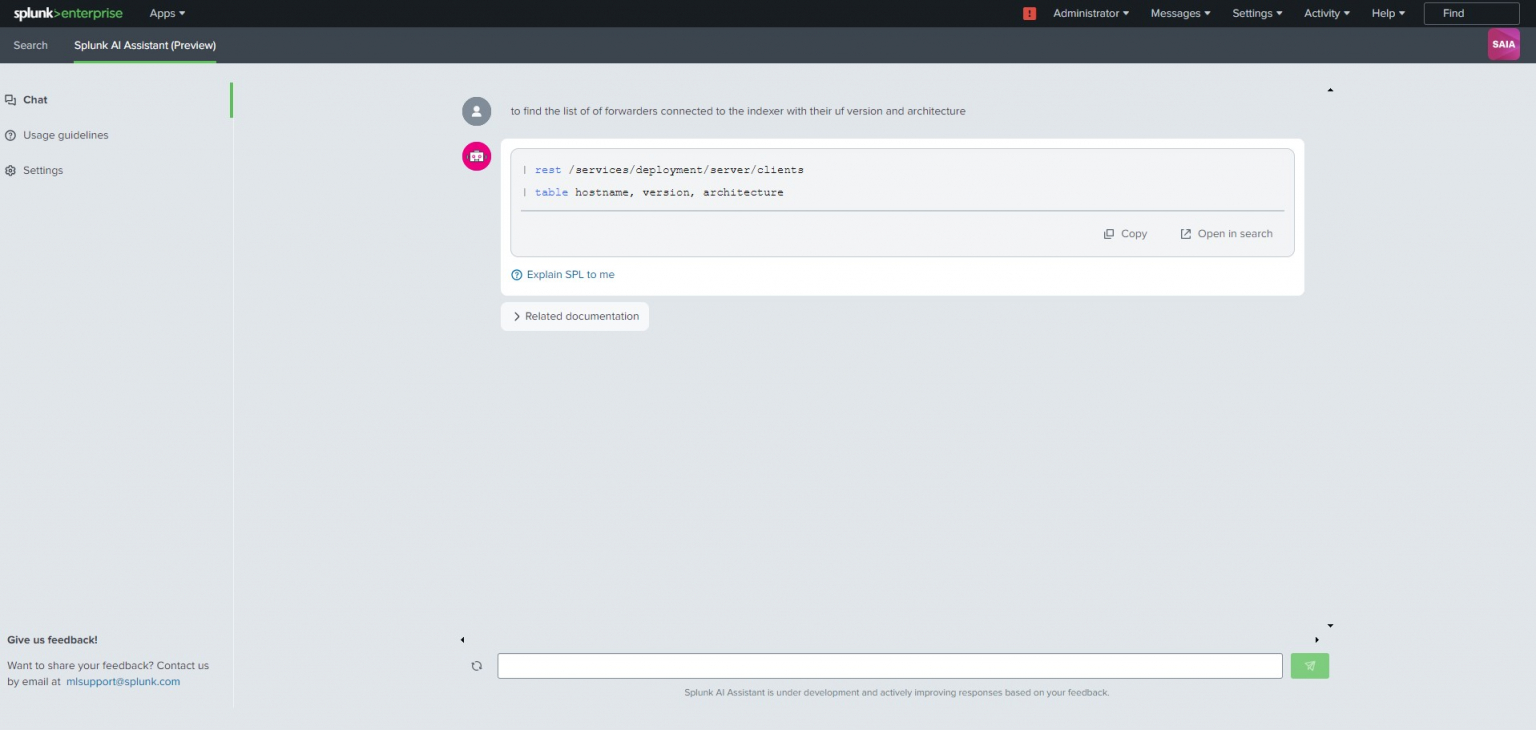The height and width of the screenshot is (730, 1536).
Task: Click the SAIA app avatar icon
Action: coord(1503,44)
